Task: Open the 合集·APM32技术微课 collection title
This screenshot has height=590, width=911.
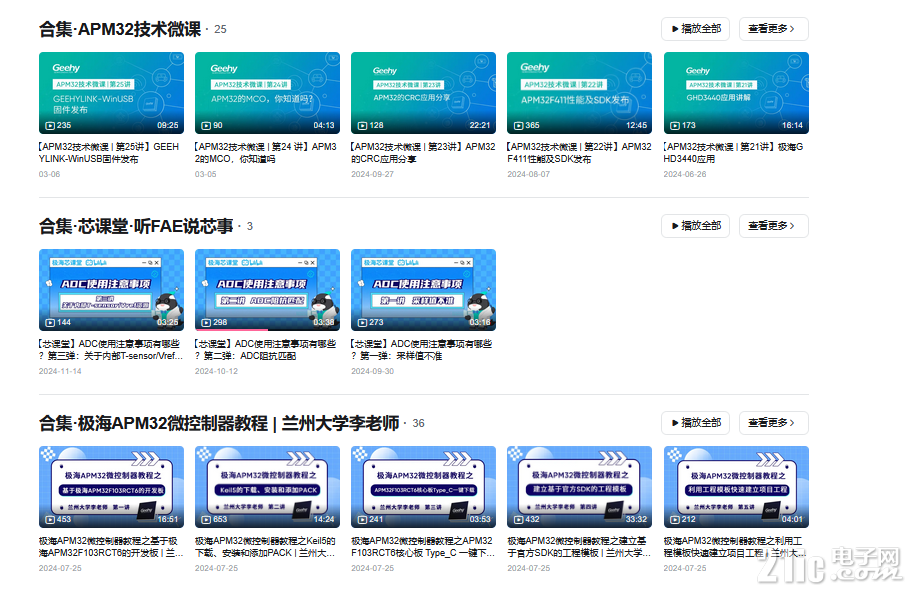Action: coord(120,29)
